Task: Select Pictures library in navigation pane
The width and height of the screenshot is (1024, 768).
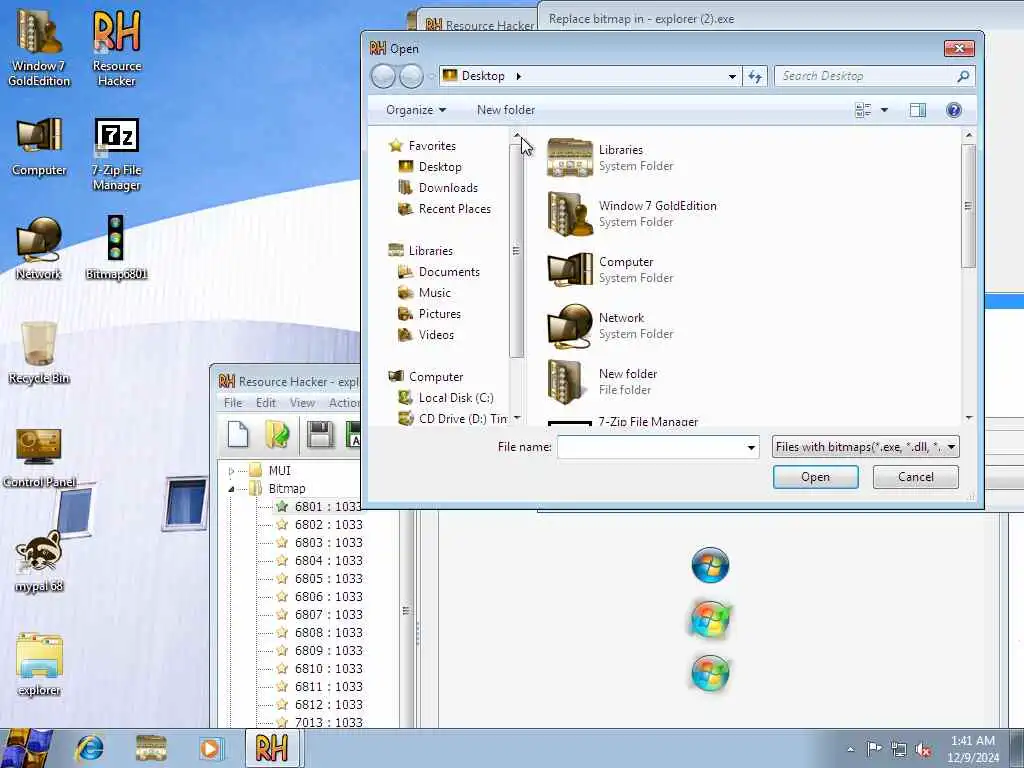Action: point(440,314)
